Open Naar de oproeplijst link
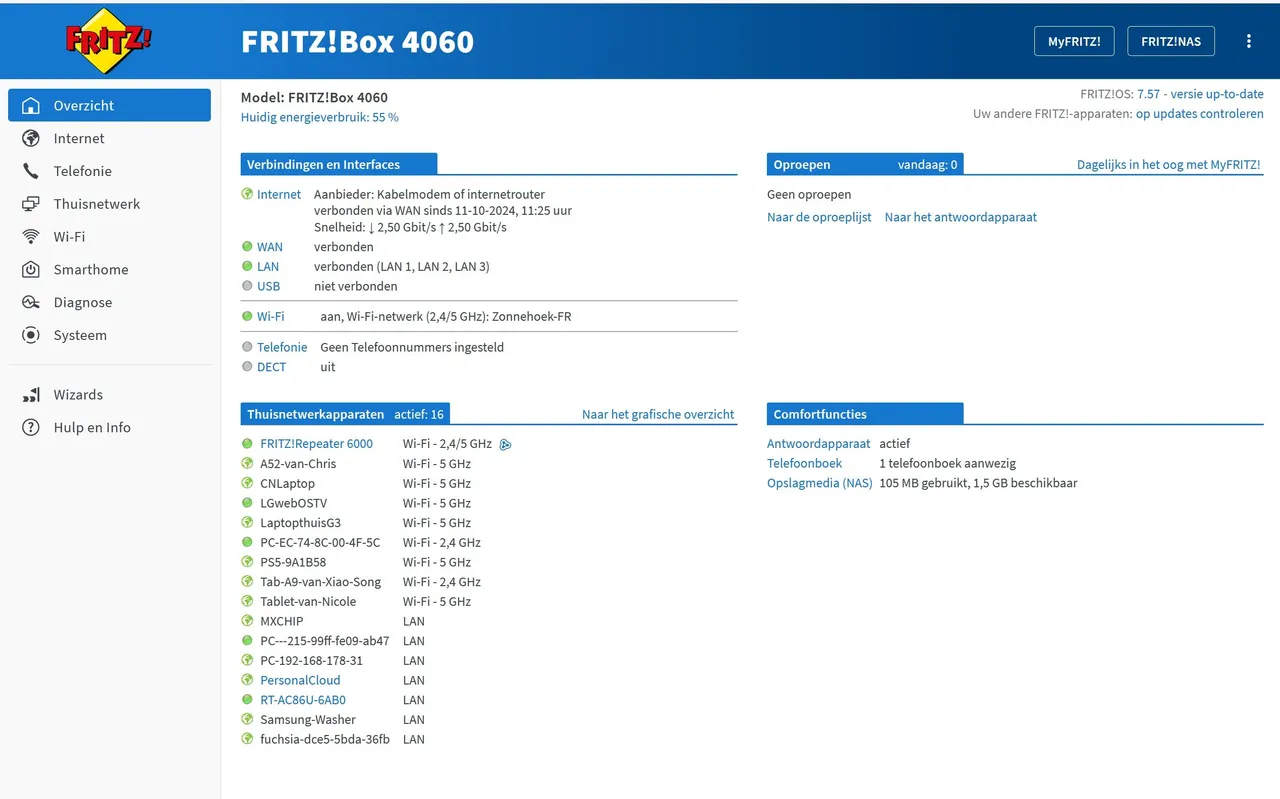The width and height of the screenshot is (1280, 799). (x=819, y=217)
